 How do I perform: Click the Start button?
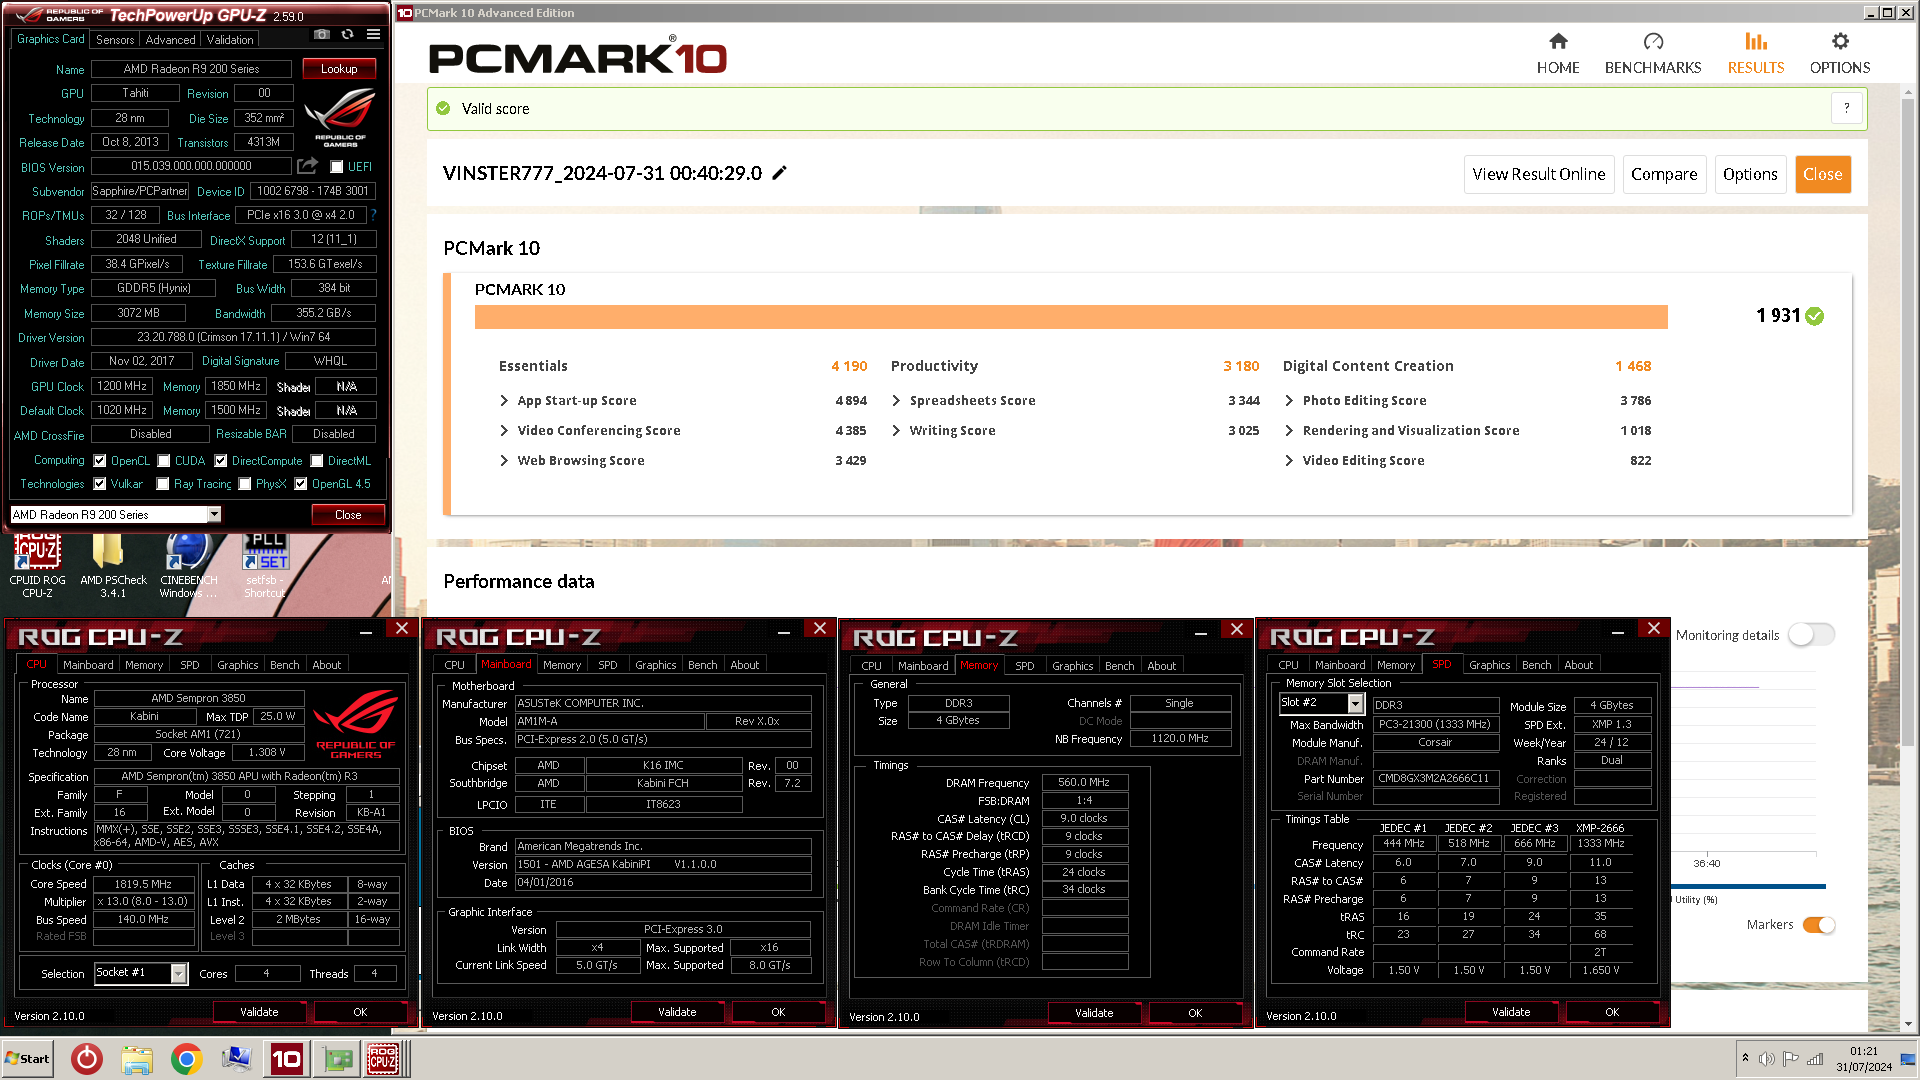[x=27, y=1059]
